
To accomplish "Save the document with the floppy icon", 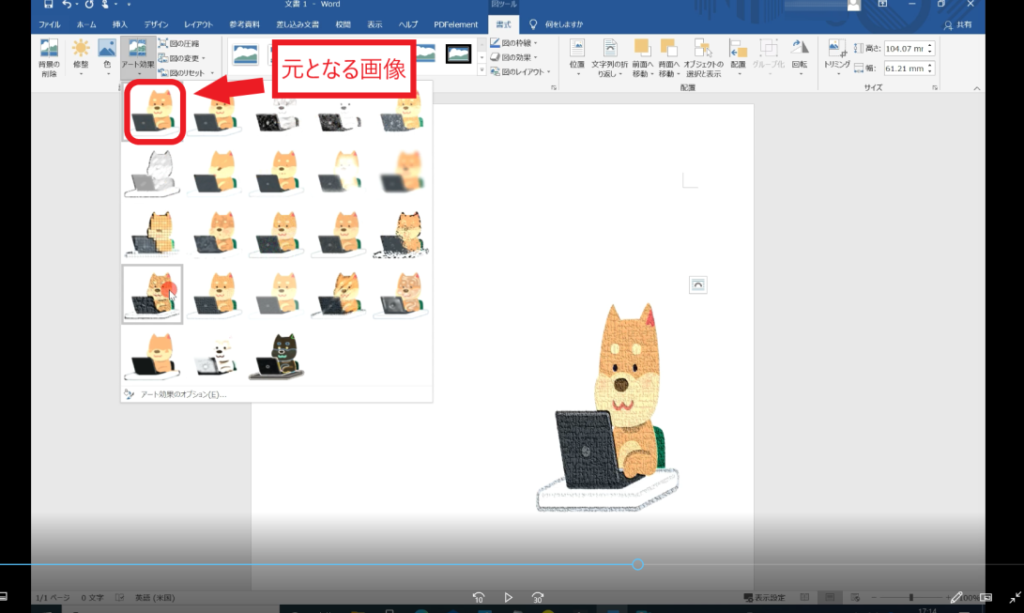I will coord(48,5).
